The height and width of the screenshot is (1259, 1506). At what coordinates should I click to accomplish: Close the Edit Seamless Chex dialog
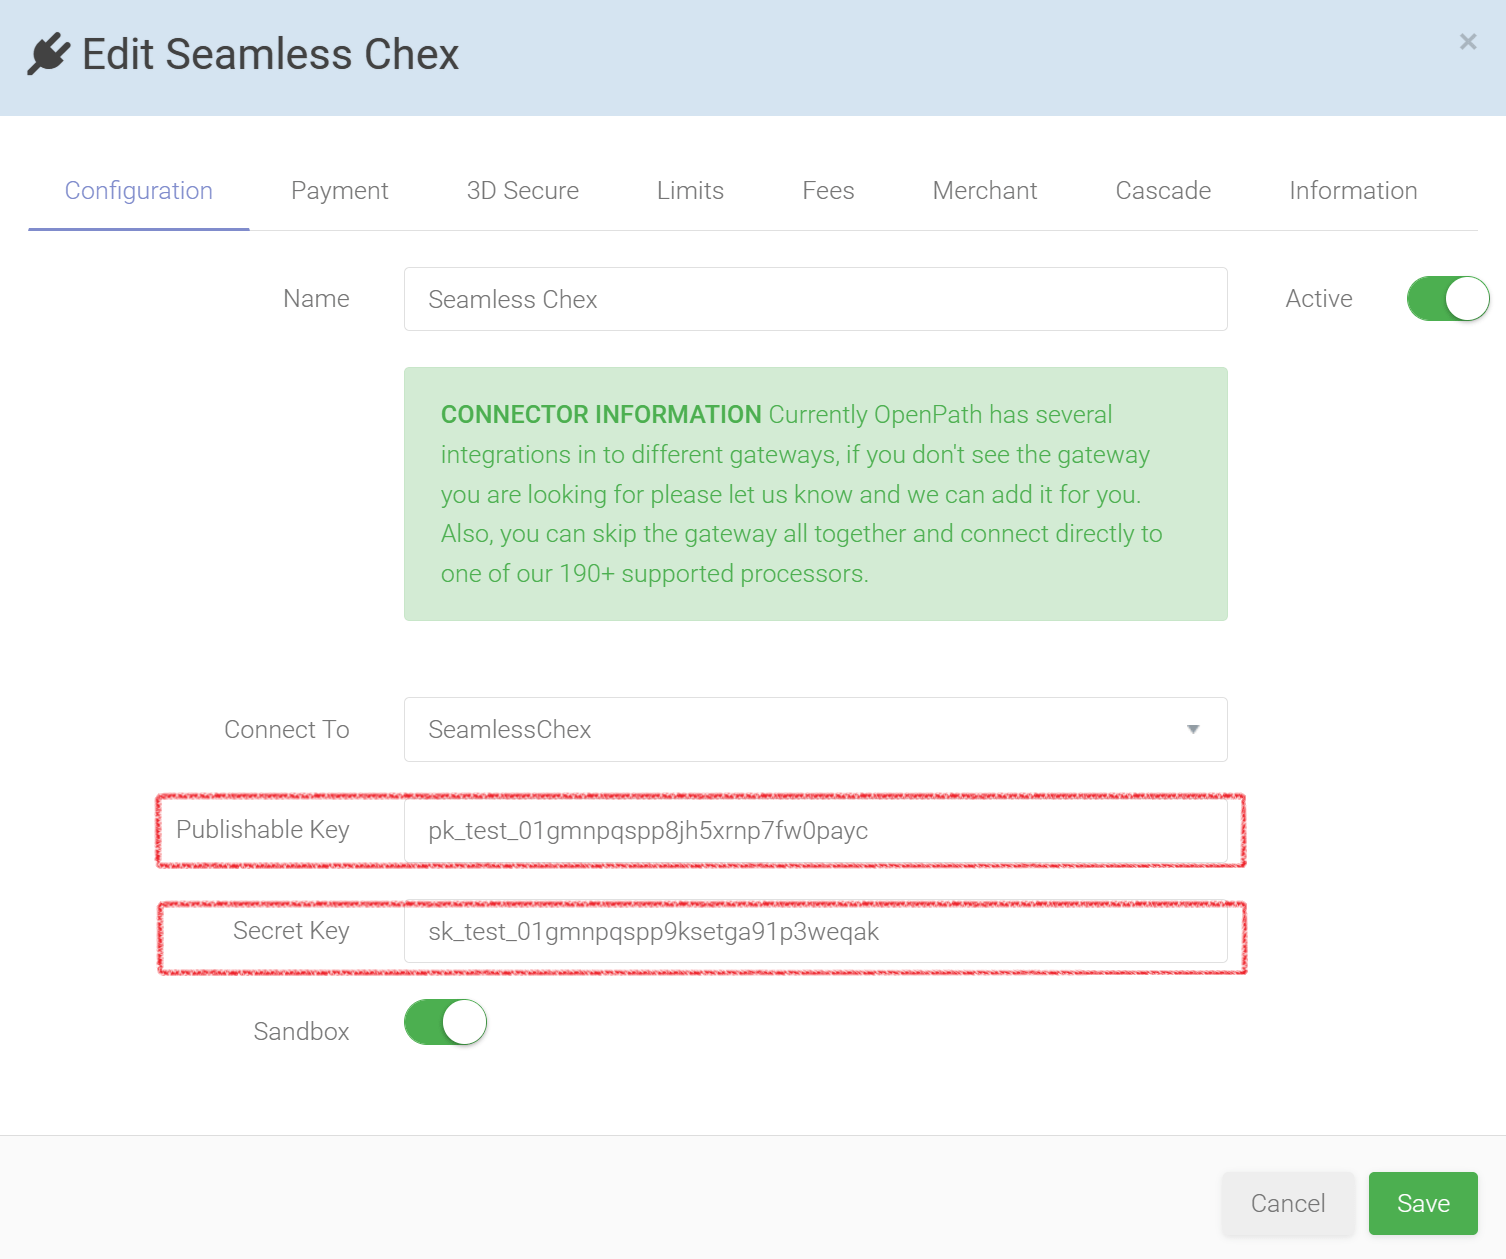point(1468,42)
